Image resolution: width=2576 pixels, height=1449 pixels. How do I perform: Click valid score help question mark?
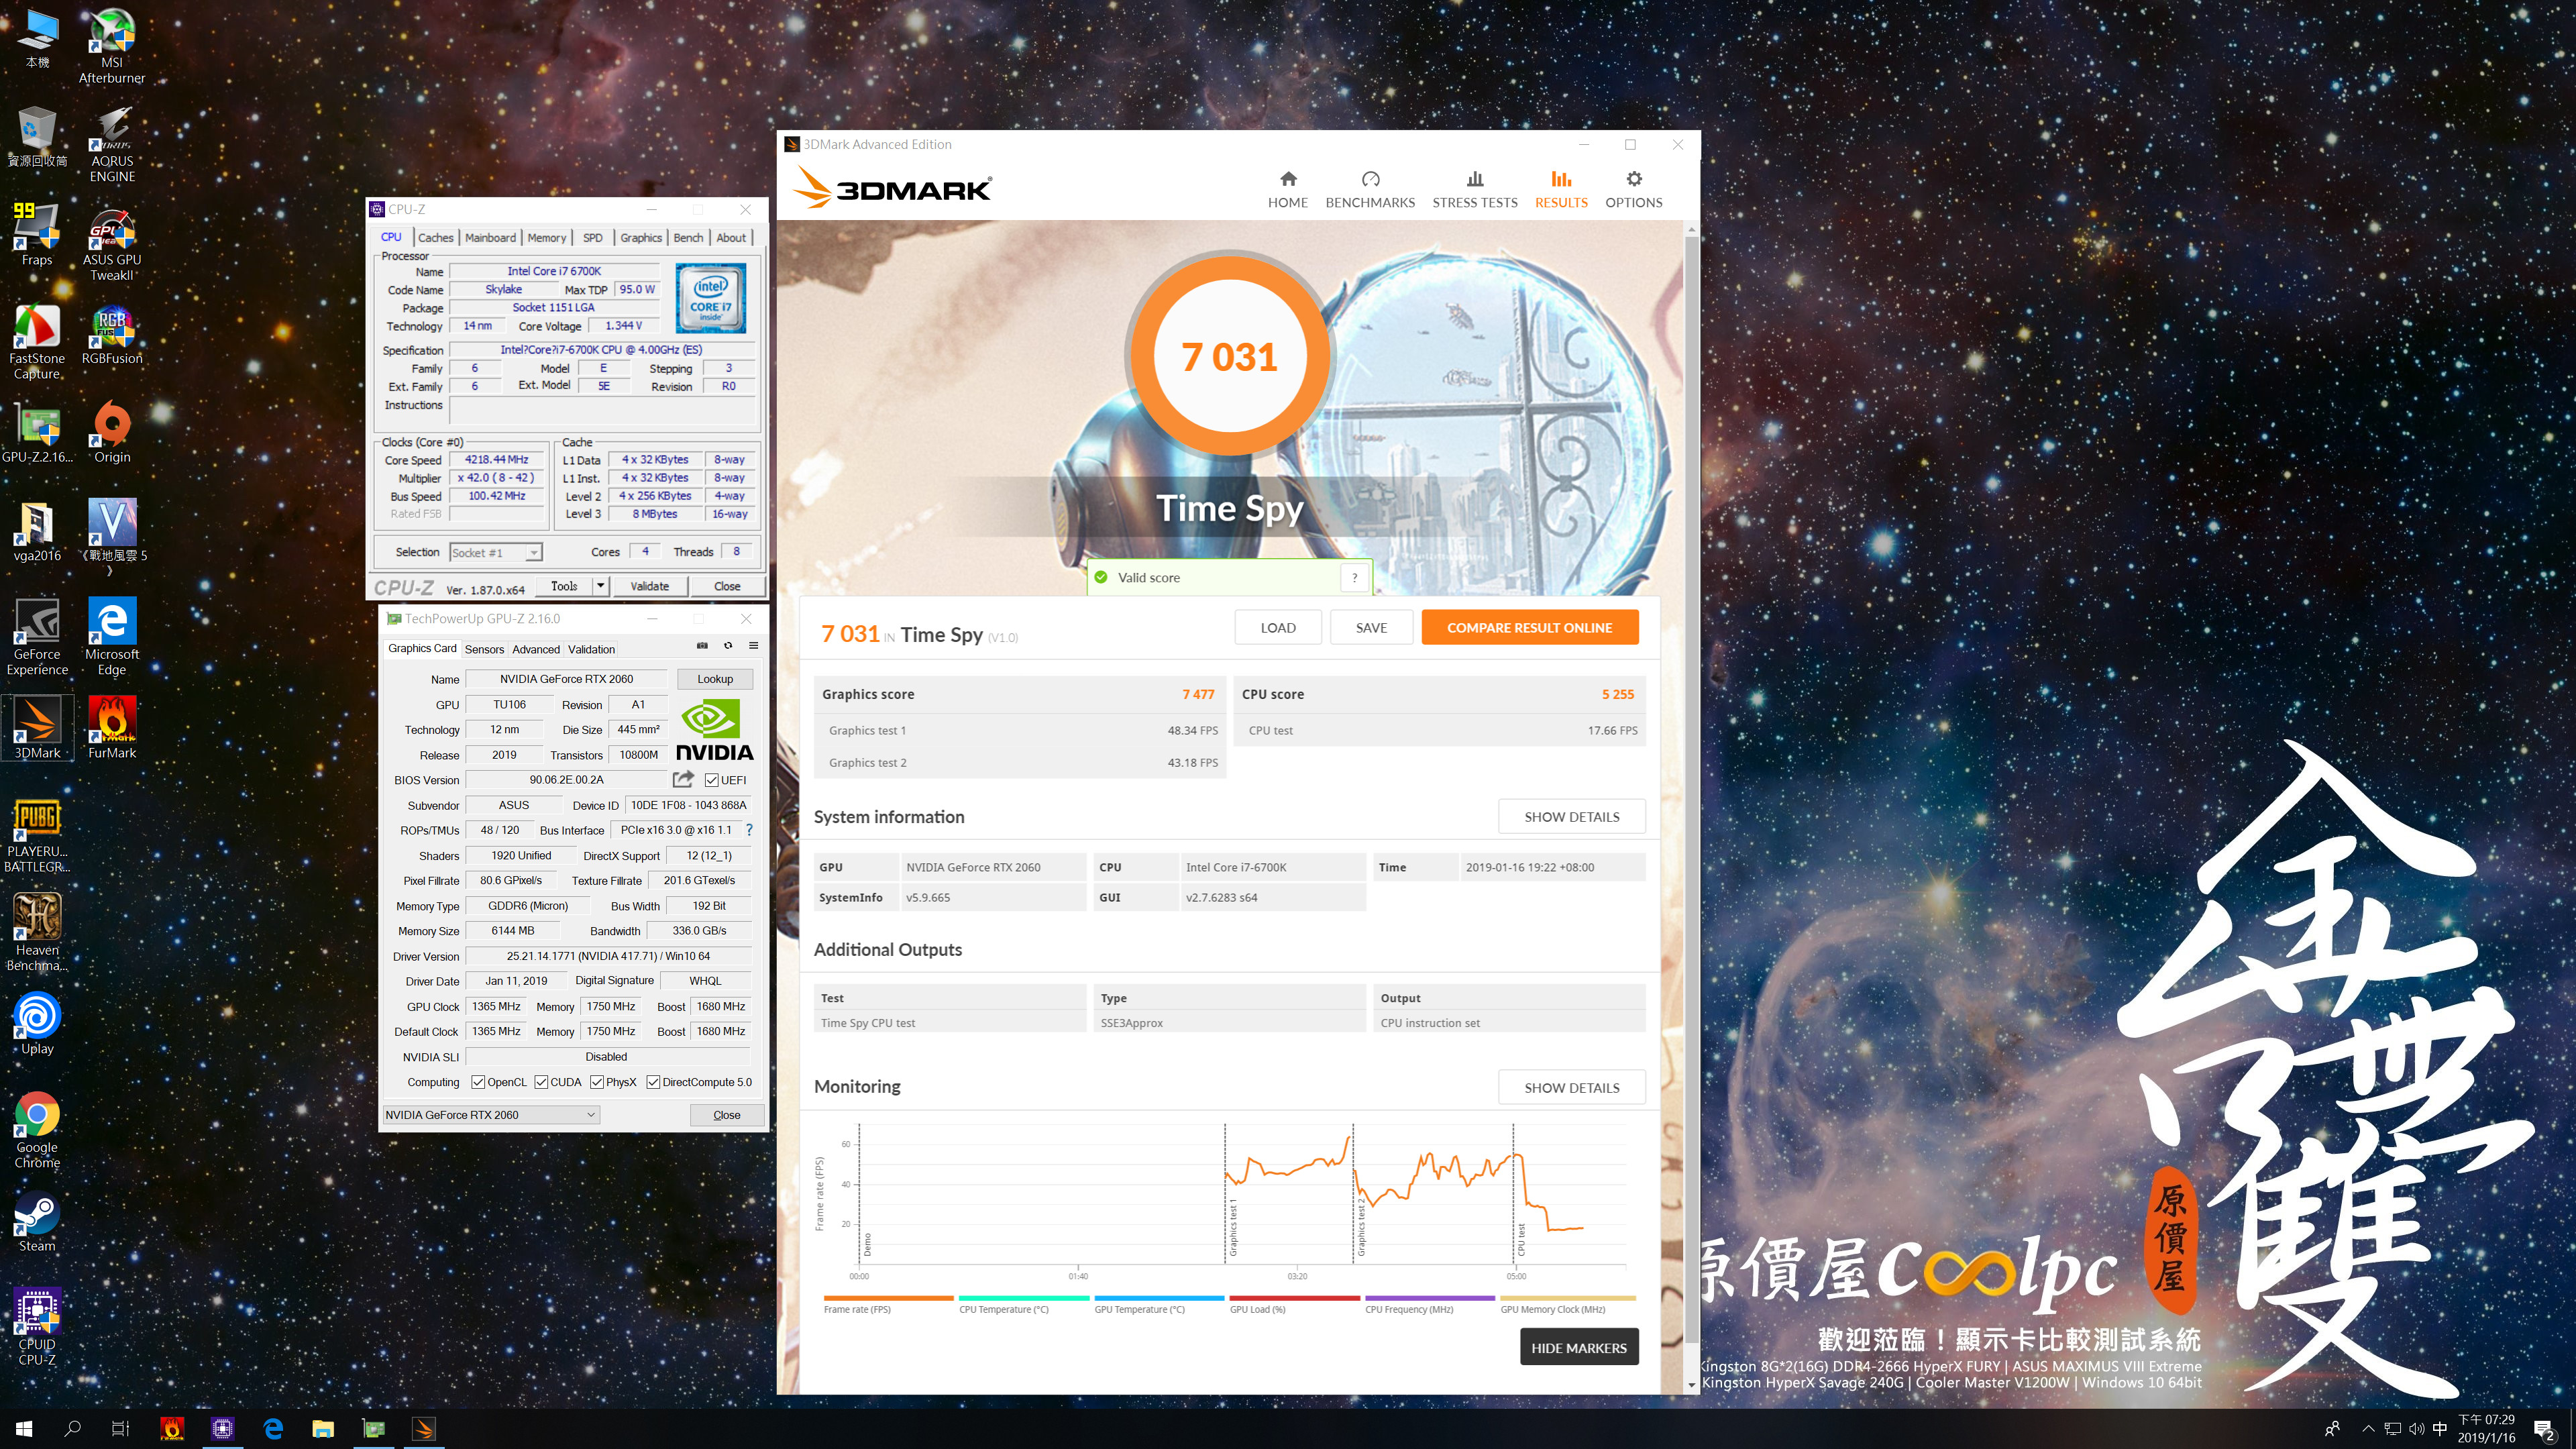click(1355, 577)
